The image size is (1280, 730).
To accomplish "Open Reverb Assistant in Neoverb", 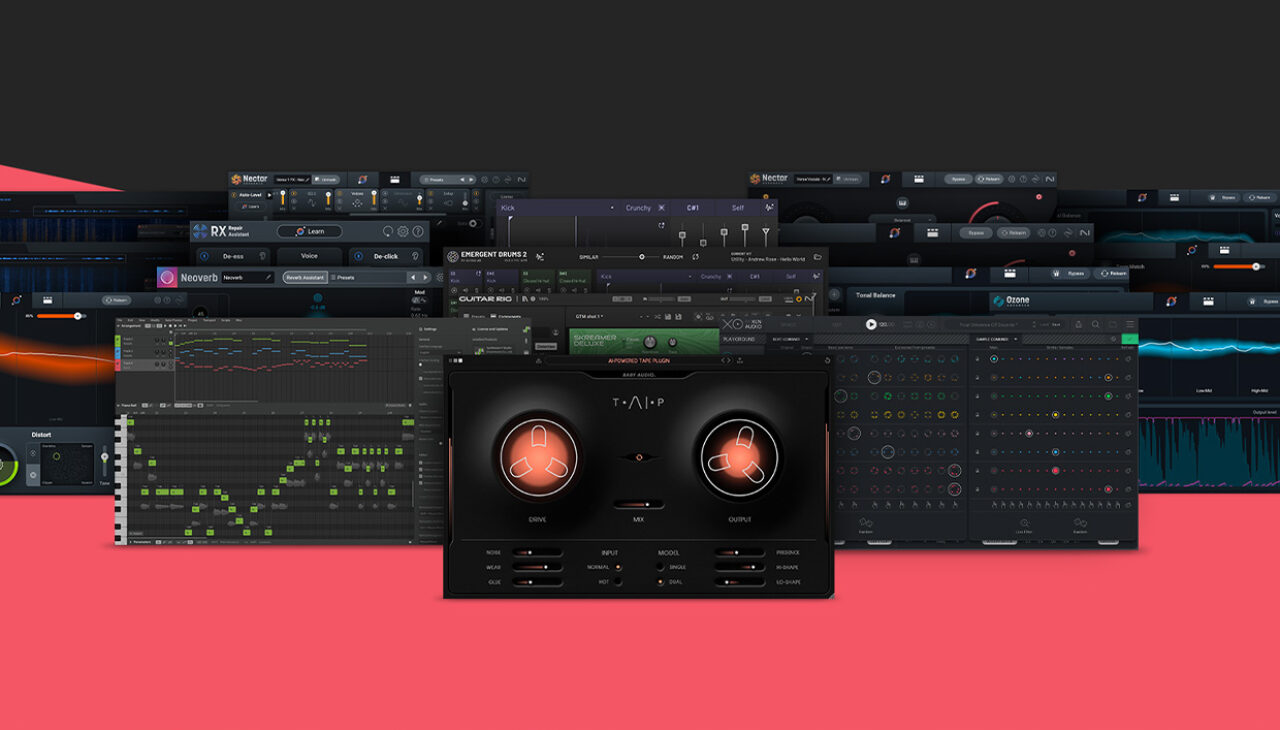I will tap(305, 277).
